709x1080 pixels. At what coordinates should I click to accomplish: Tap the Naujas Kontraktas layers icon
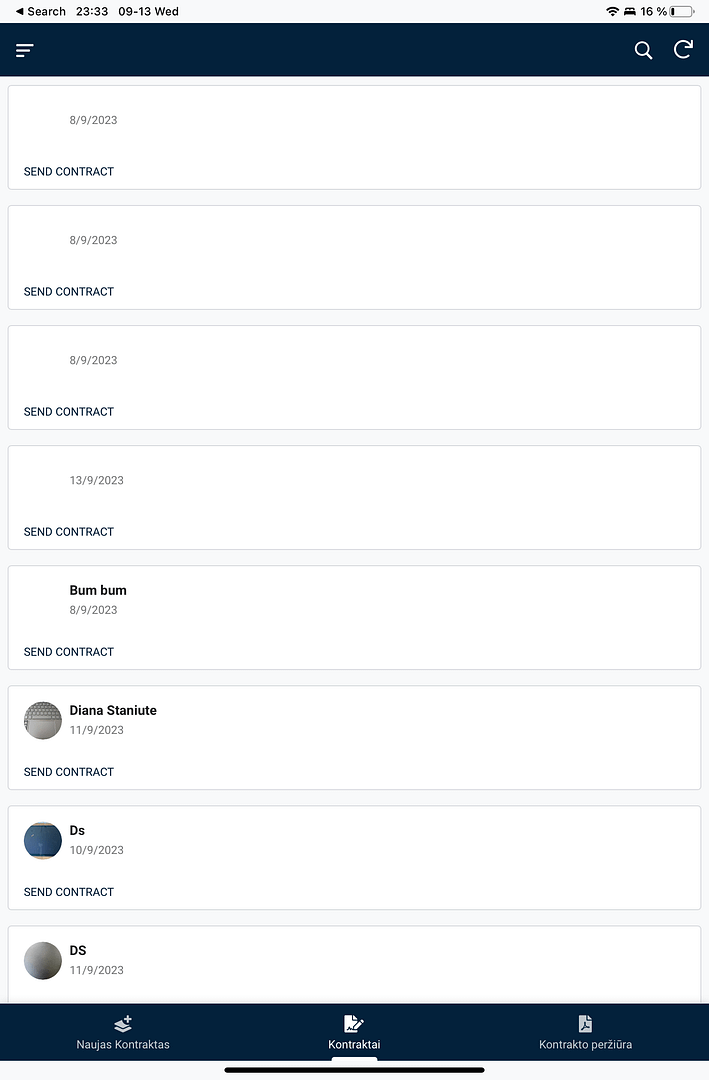[123, 1023]
